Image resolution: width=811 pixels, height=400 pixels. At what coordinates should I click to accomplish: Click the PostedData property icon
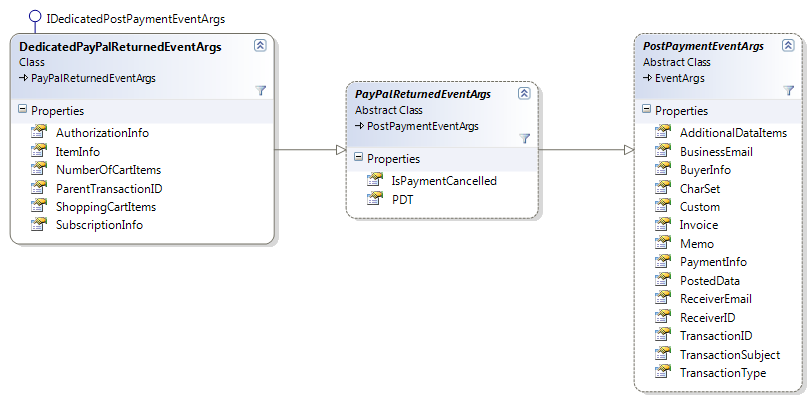tap(663, 280)
